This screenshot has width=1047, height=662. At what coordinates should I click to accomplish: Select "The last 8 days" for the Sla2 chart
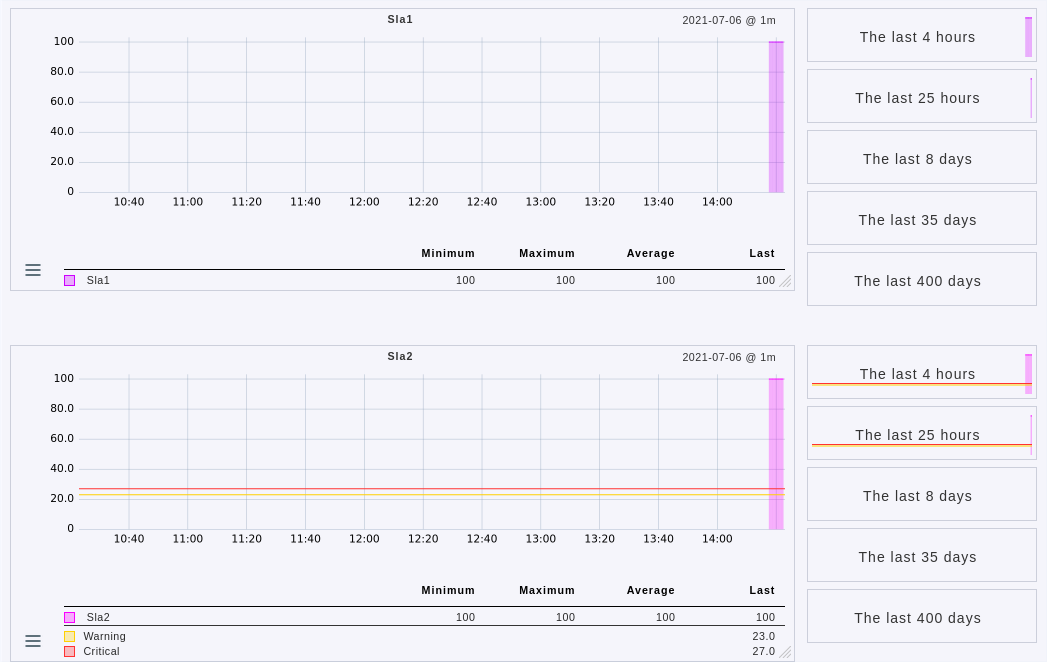click(x=917, y=495)
